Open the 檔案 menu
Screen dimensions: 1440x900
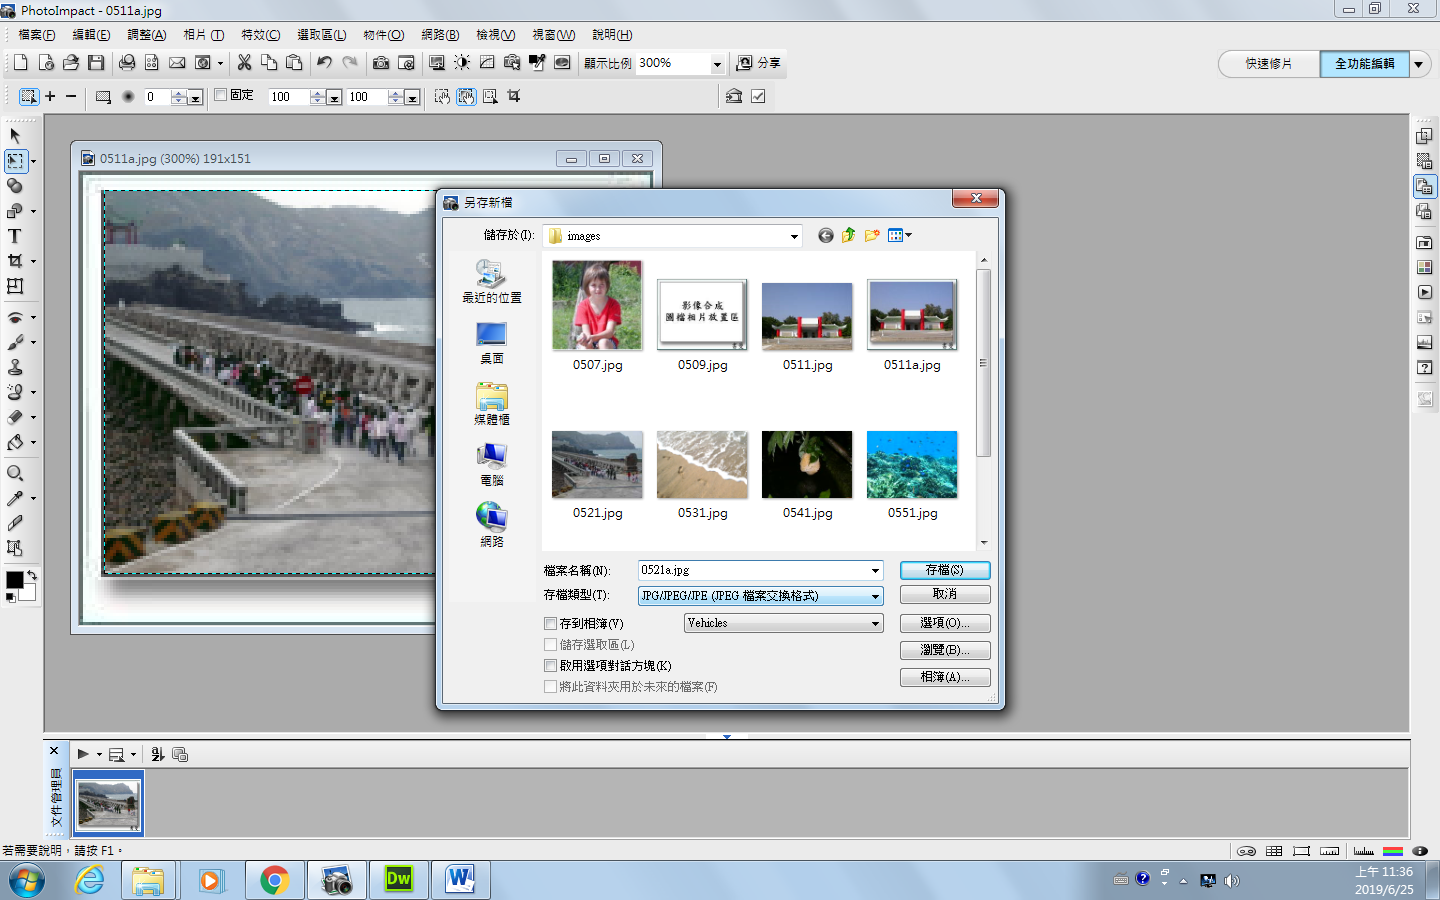[x=37, y=35]
